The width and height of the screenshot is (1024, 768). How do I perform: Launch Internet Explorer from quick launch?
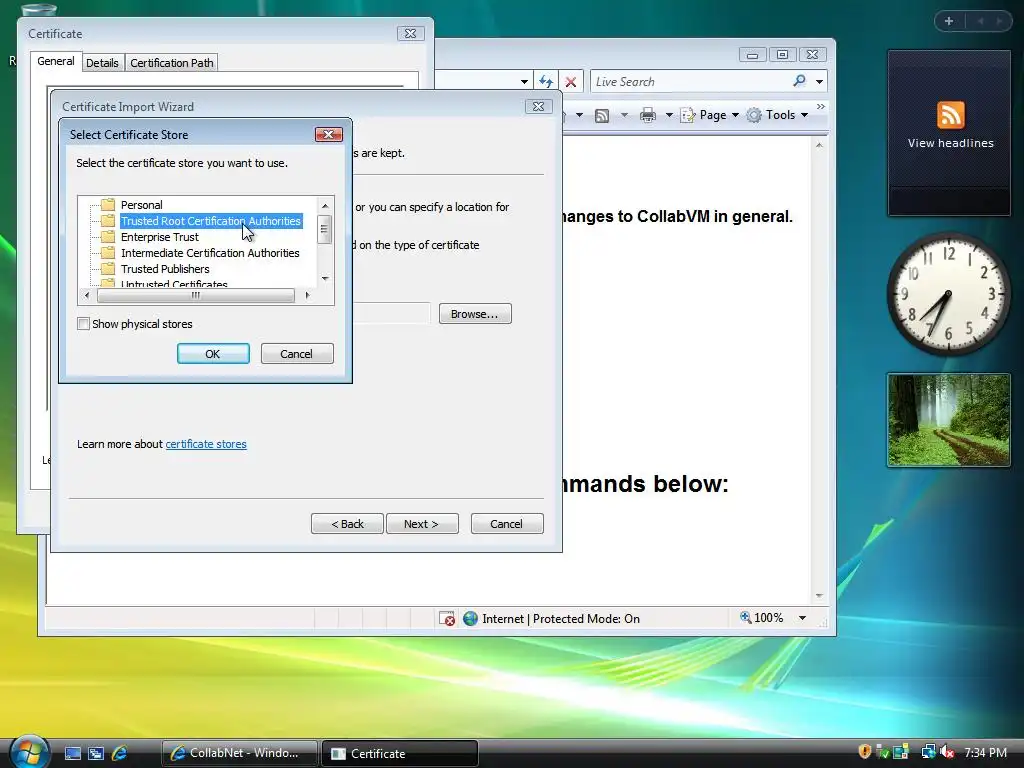point(120,754)
